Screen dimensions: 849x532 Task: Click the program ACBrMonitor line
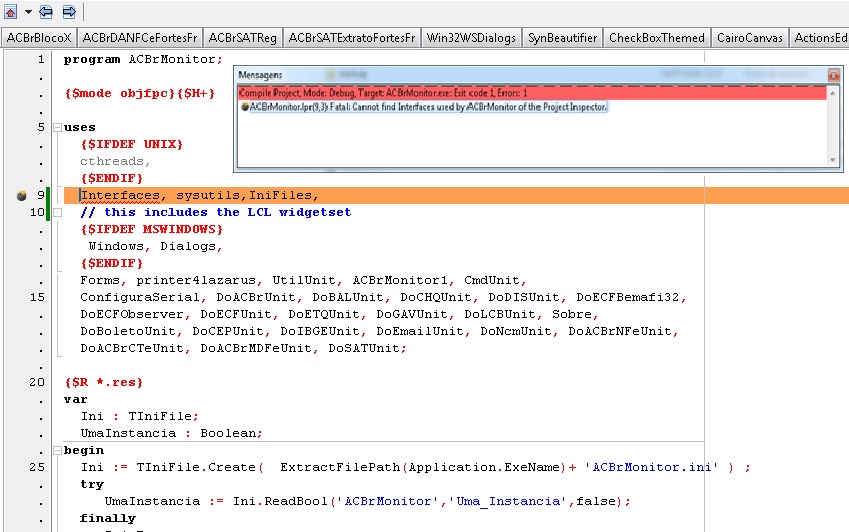coord(143,60)
